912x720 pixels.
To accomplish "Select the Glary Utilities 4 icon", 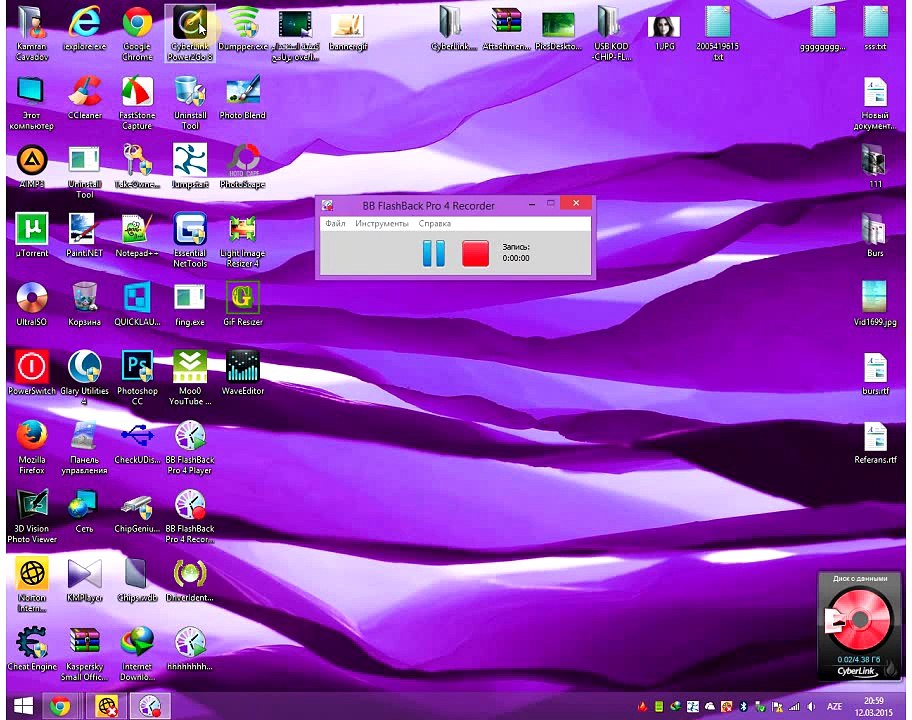I will pyautogui.click(x=84, y=377).
